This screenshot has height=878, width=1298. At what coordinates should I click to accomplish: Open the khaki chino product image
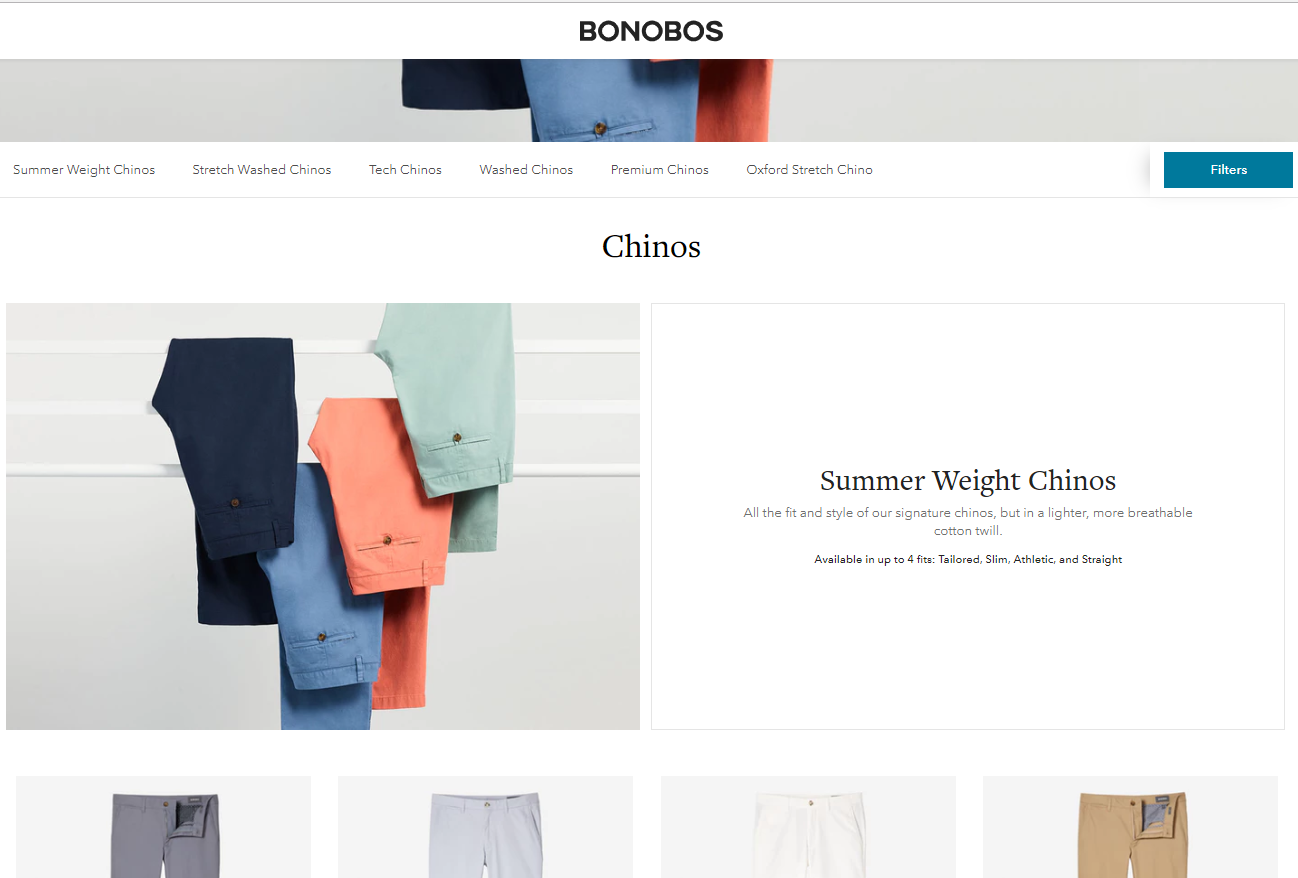point(1130,827)
